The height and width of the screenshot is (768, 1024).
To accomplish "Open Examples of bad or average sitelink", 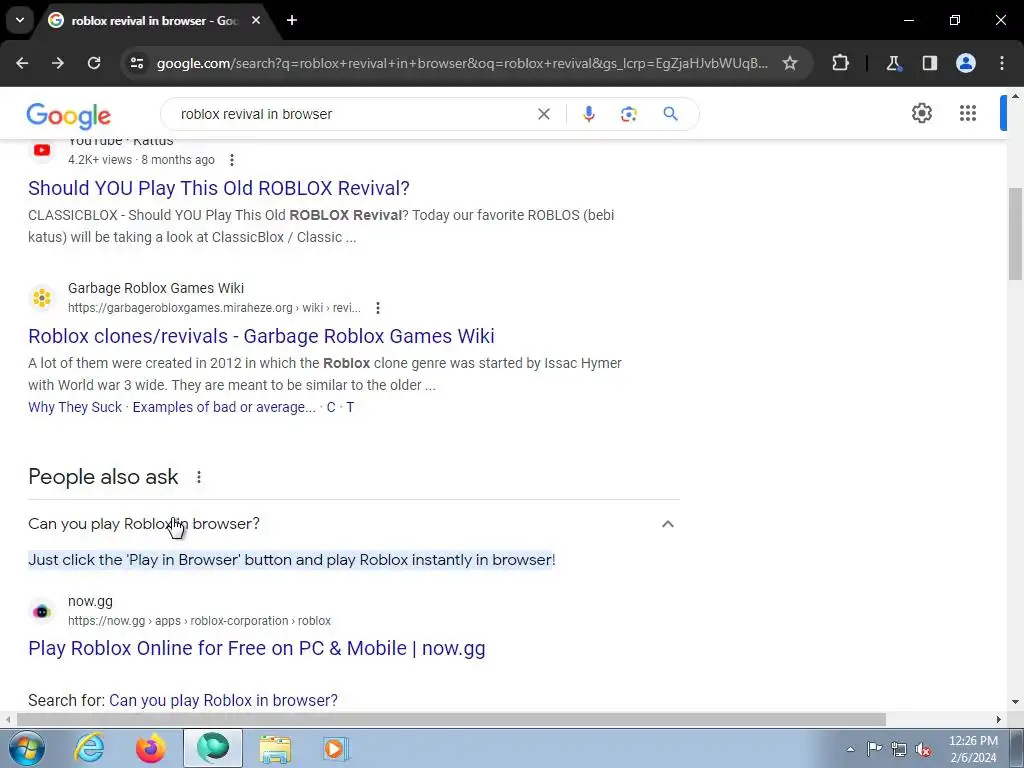I will (x=224, y=408).
